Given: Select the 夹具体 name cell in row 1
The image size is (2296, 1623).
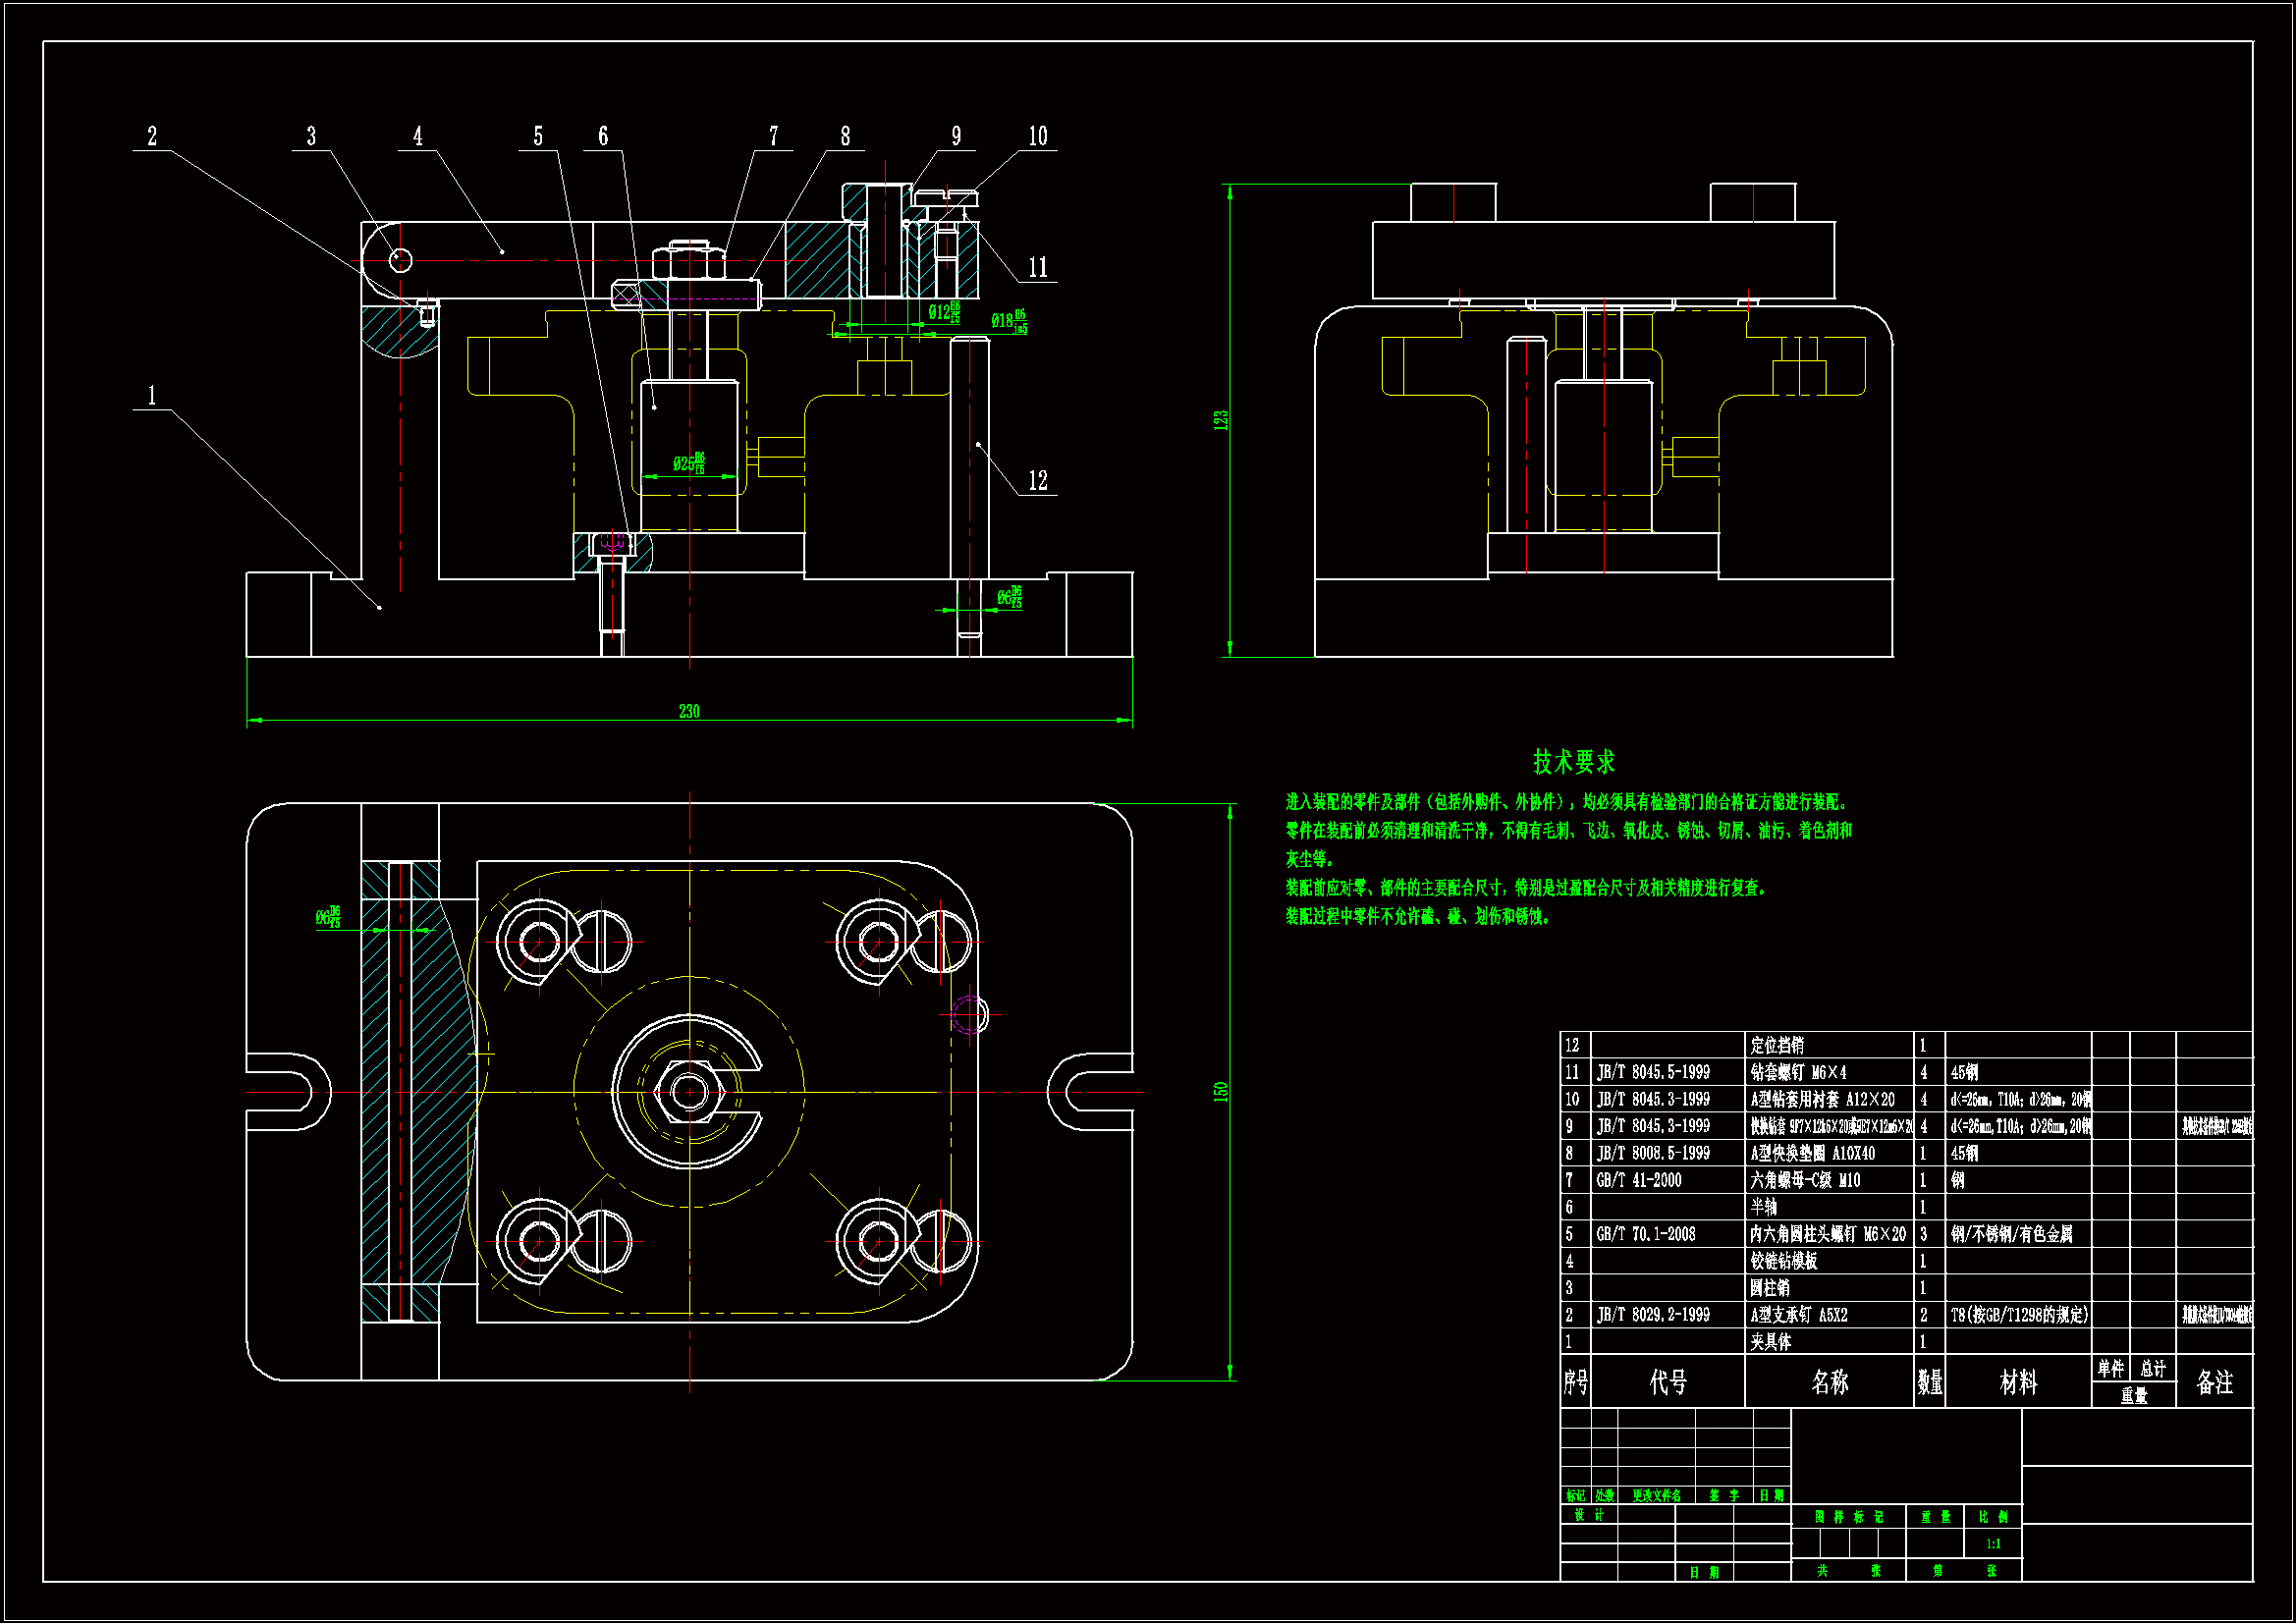Looking at the screenshot, I should click(1770, 1342).
